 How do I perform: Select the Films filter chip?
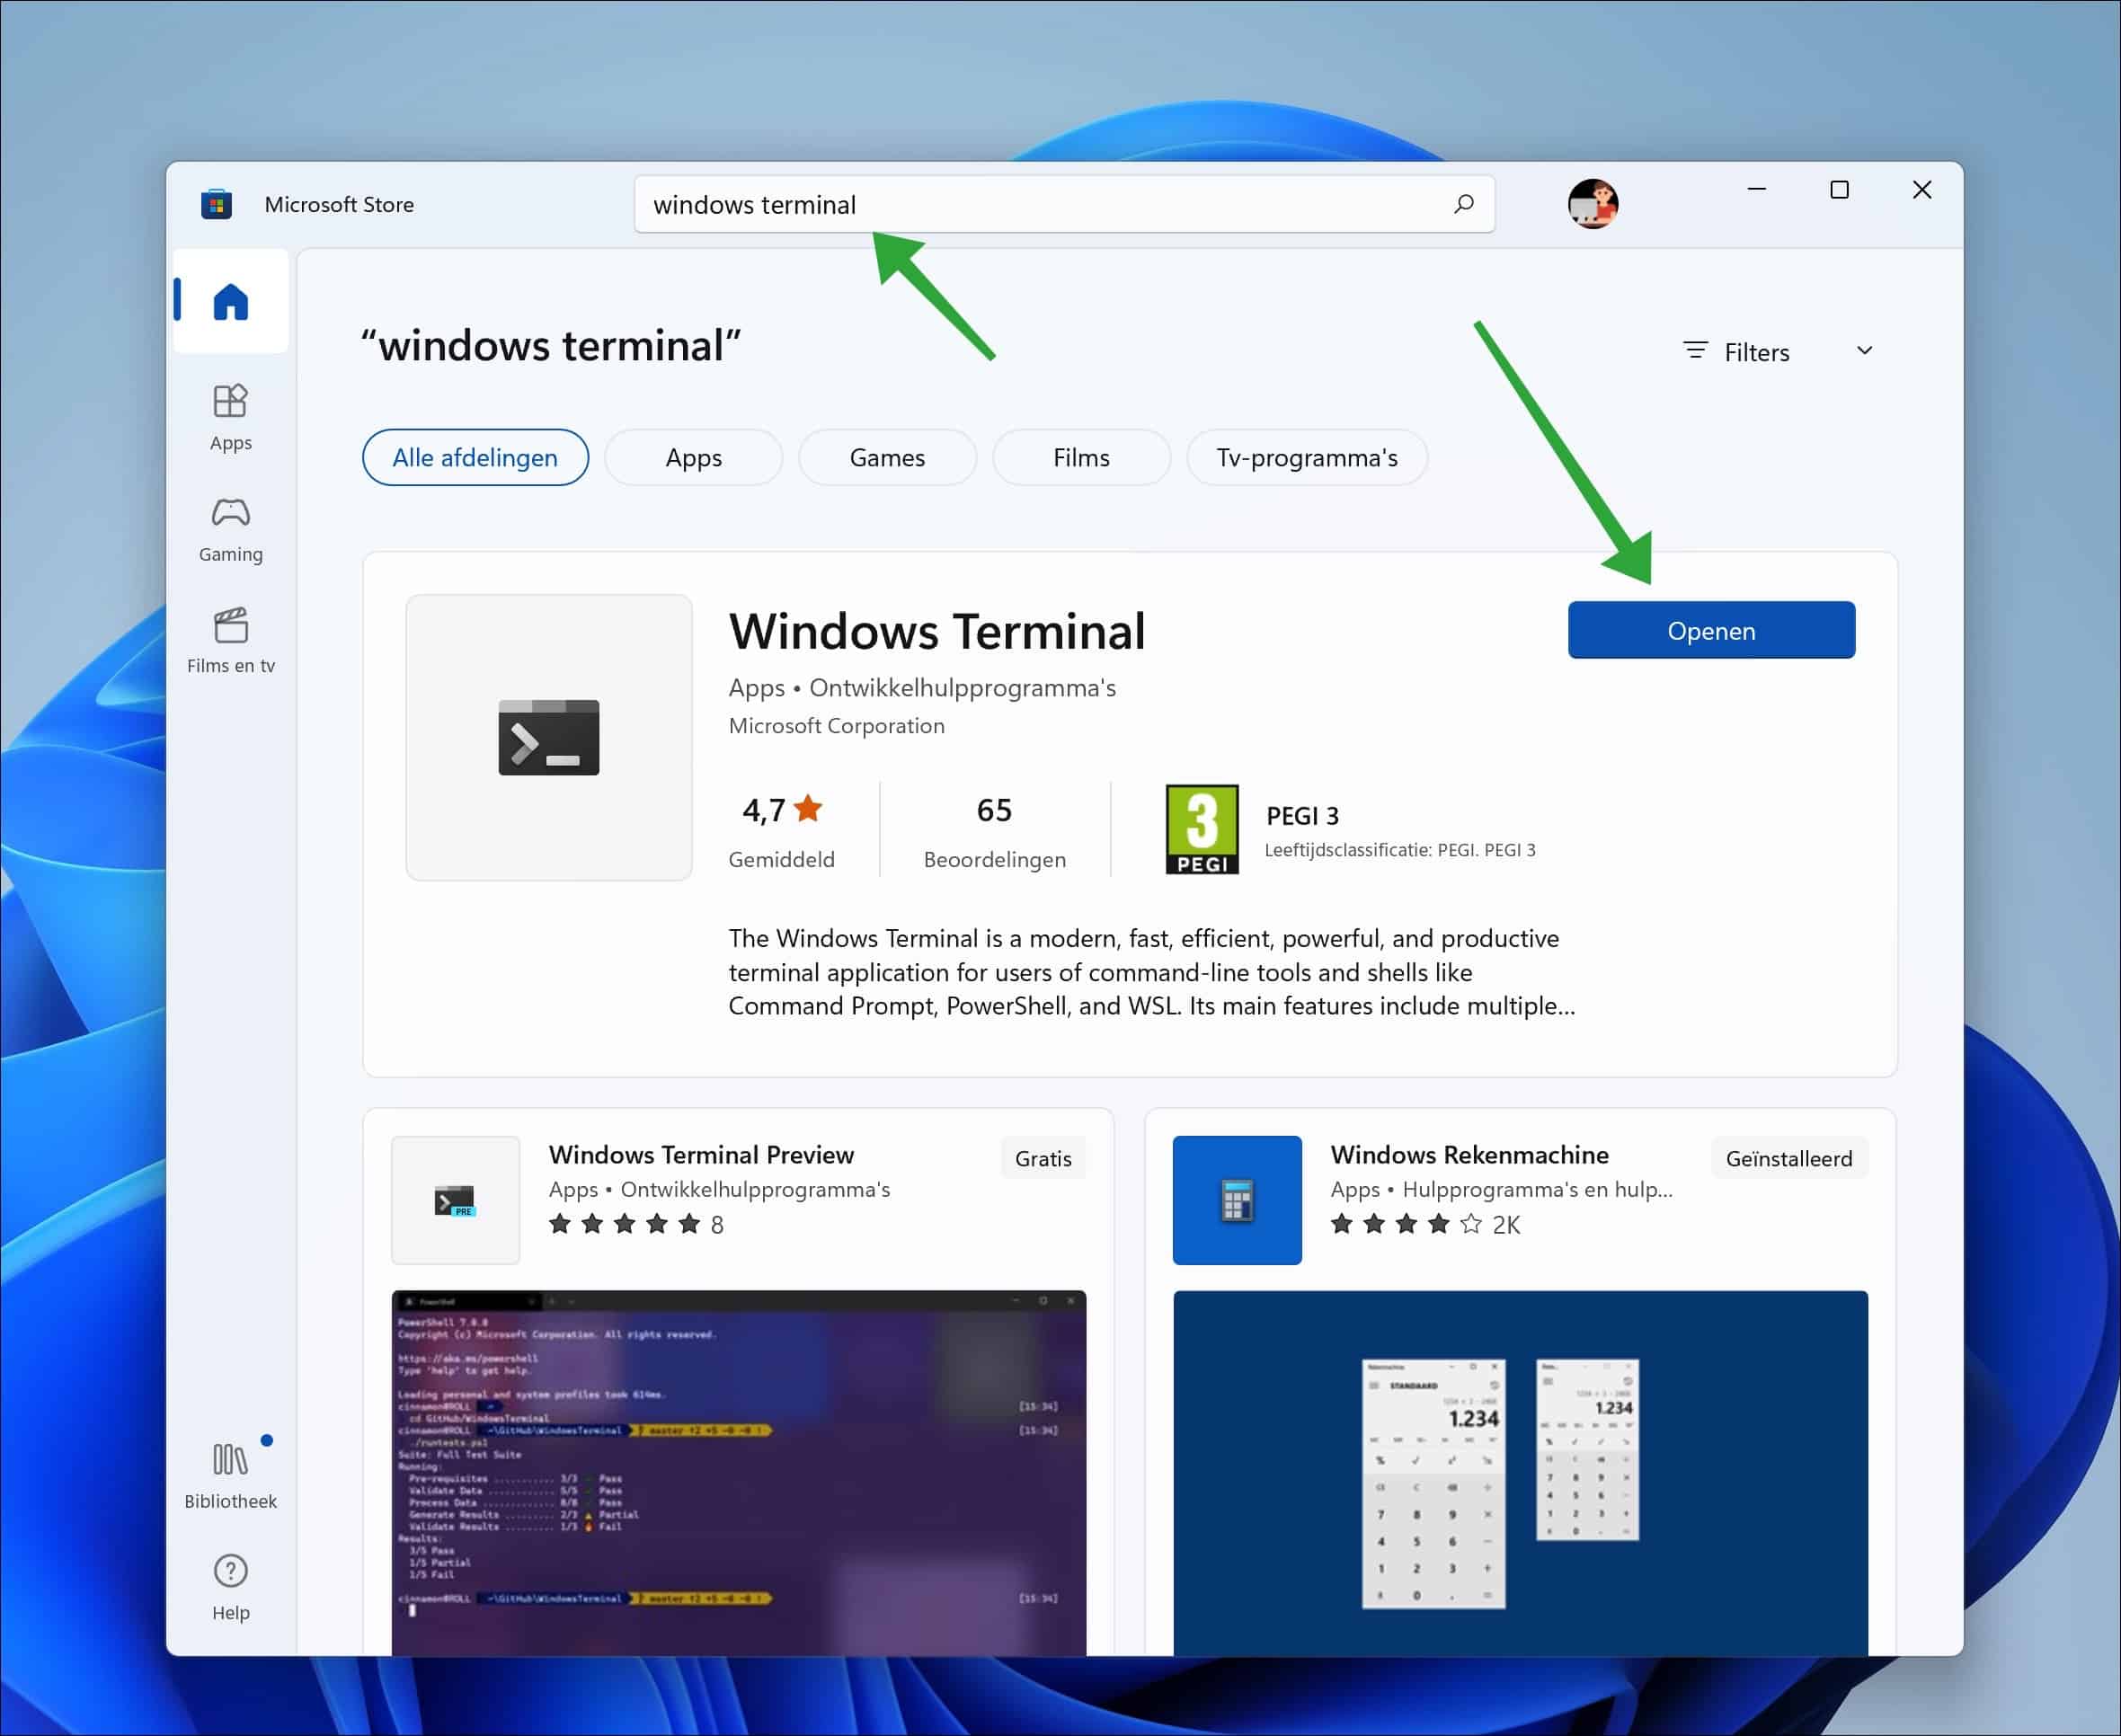click(1080, 457)
